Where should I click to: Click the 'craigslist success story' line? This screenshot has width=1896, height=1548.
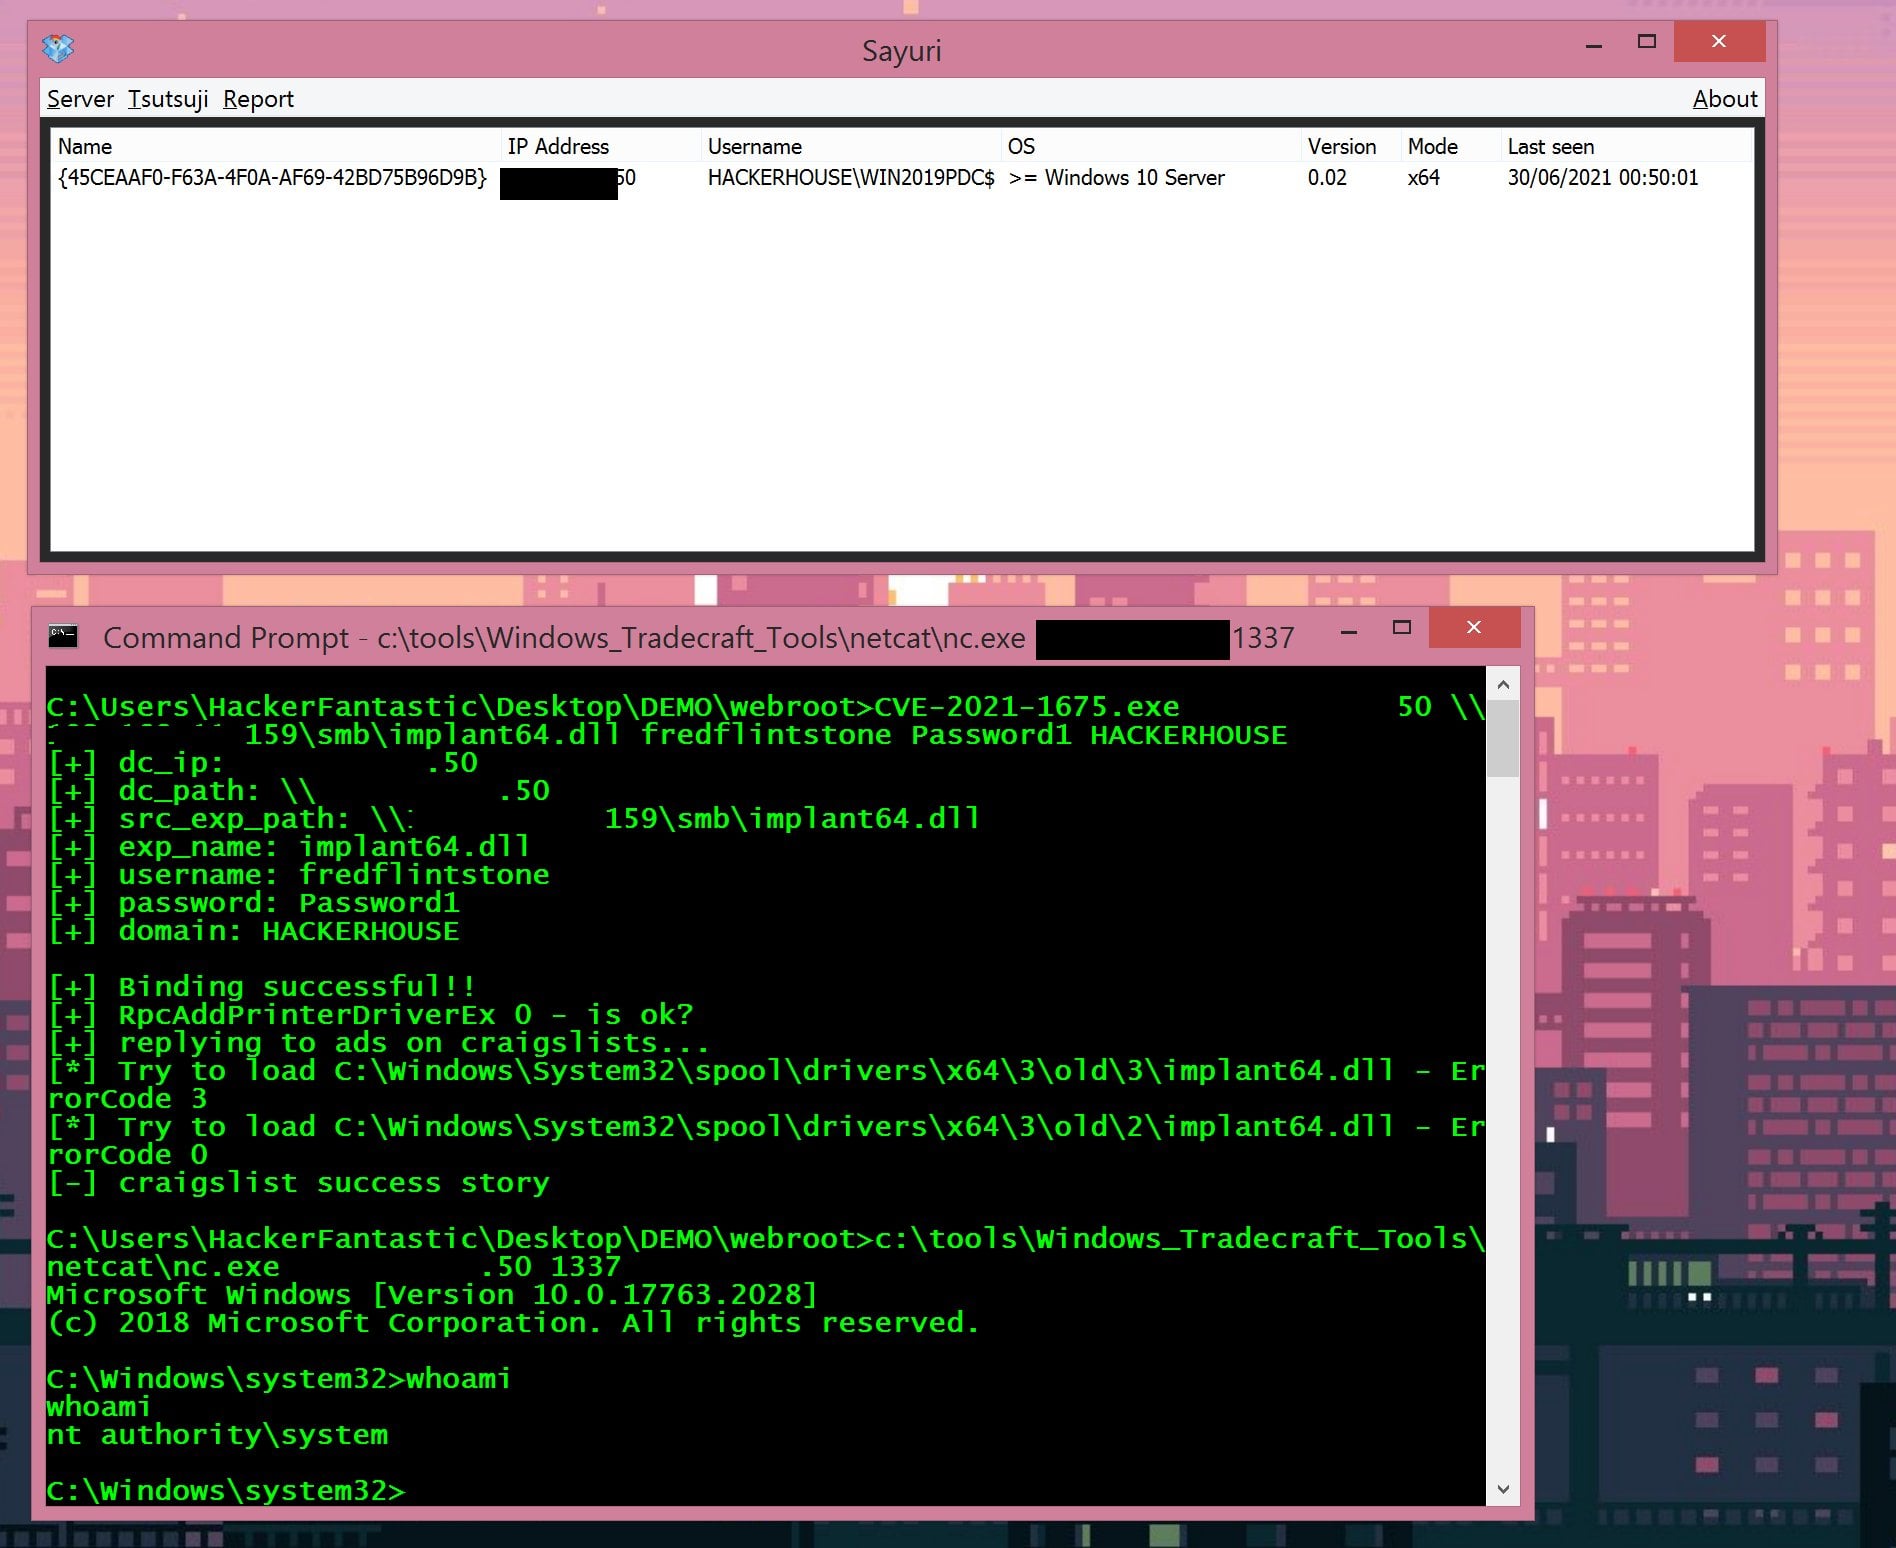298,1183
